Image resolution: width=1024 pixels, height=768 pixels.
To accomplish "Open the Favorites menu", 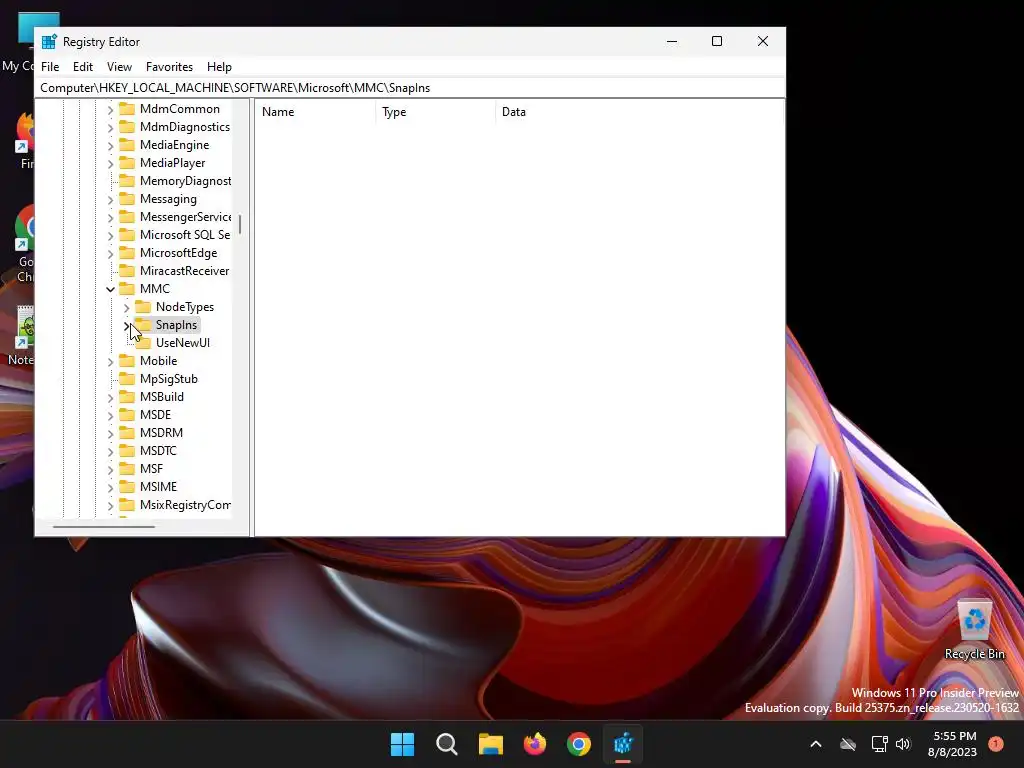I will coord(169,67).
